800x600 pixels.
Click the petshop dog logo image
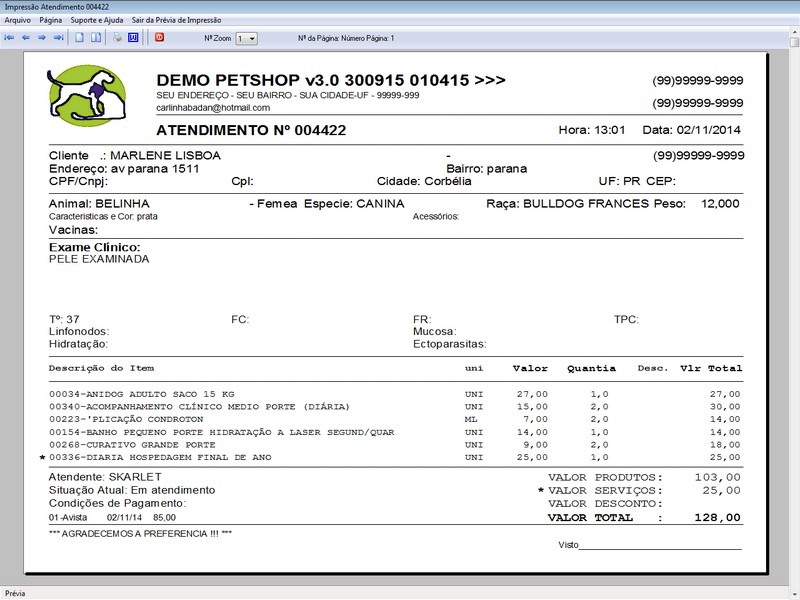click(x=87, y=95)
